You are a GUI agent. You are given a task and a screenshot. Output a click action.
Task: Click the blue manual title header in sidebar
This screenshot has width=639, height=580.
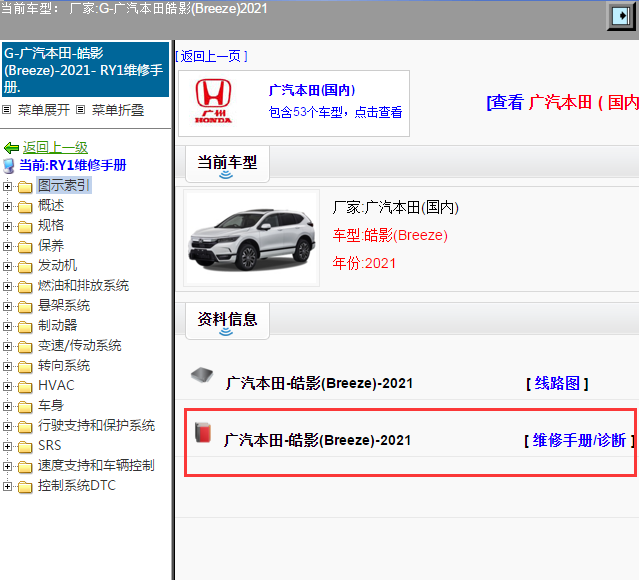[85, 70]
